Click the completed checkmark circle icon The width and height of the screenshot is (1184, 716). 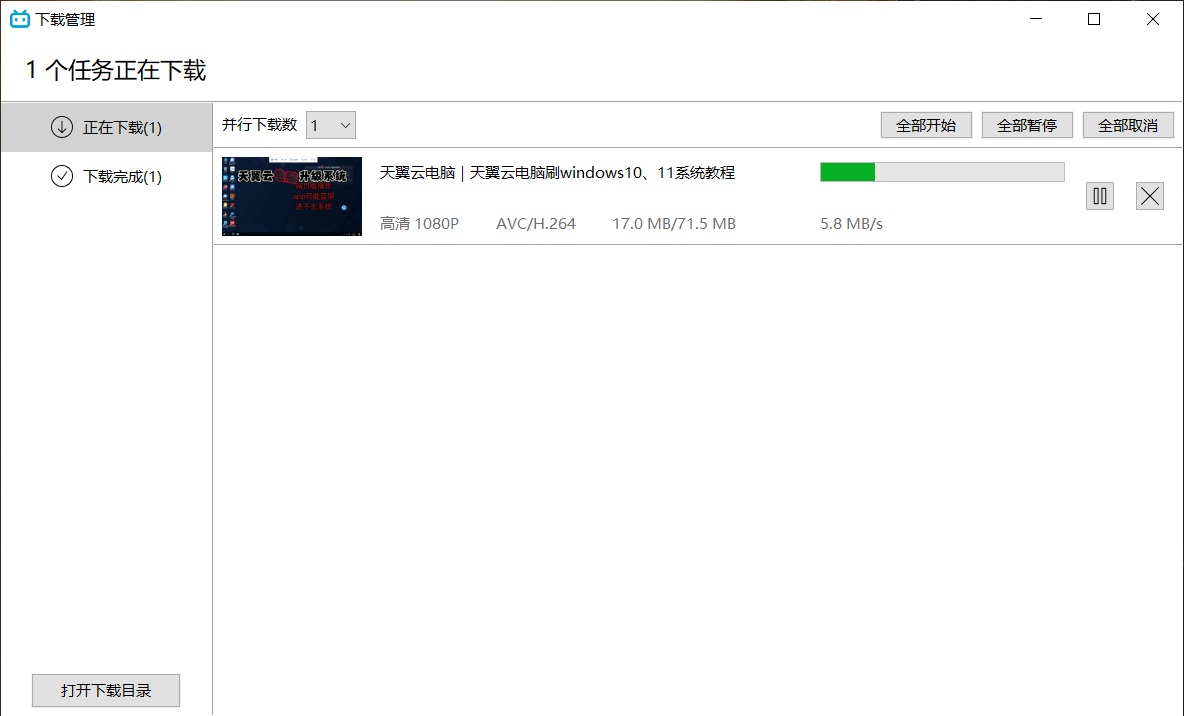(62, 176)
